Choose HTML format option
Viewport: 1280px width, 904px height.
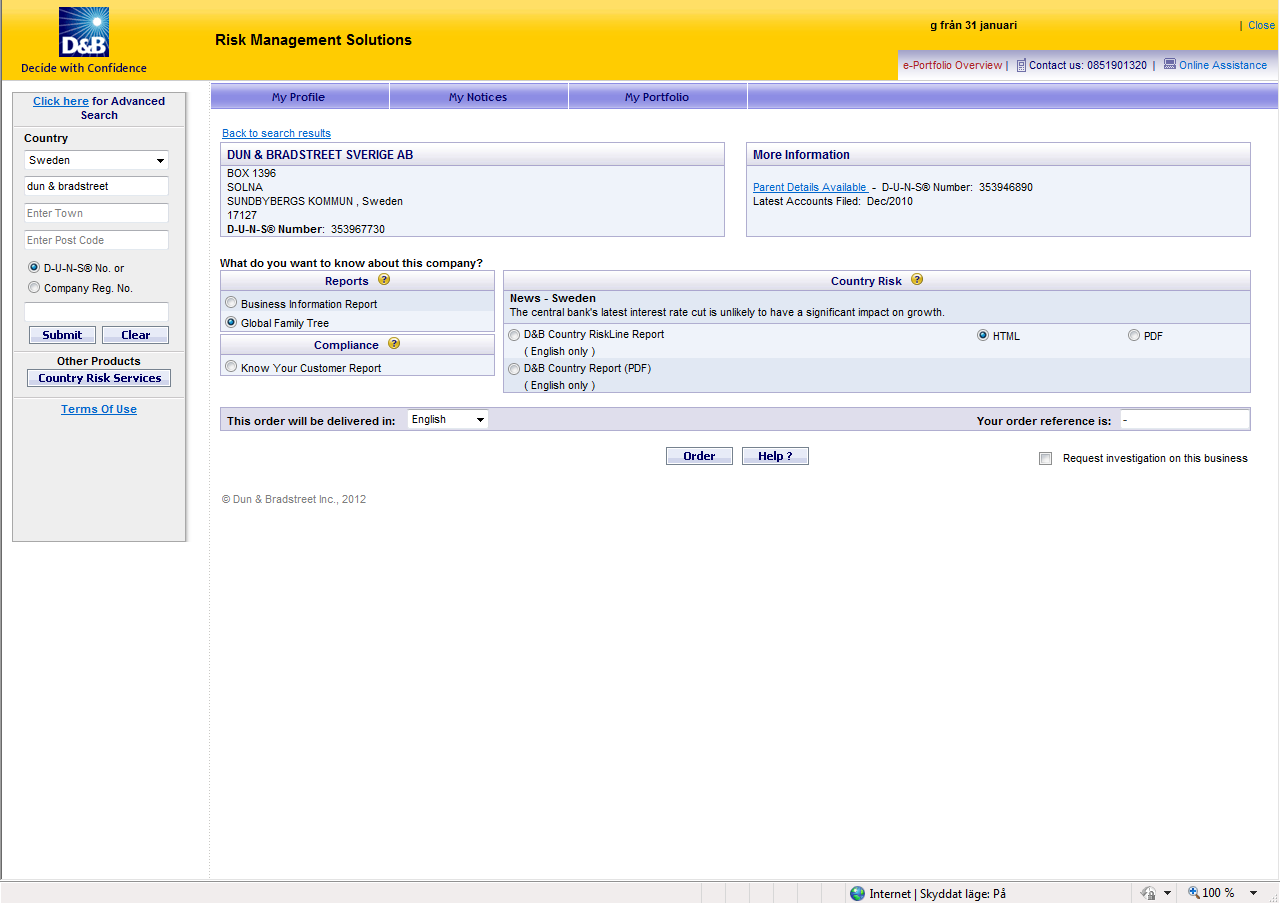pyautogui.click(x=983, y=336)
